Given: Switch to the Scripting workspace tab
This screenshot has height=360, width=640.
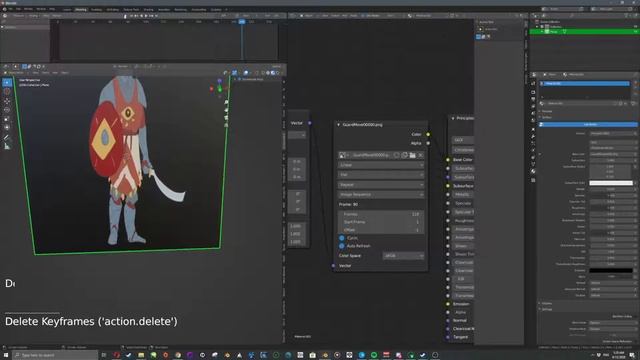Looking at the screenshot, I should click(216, 9).
